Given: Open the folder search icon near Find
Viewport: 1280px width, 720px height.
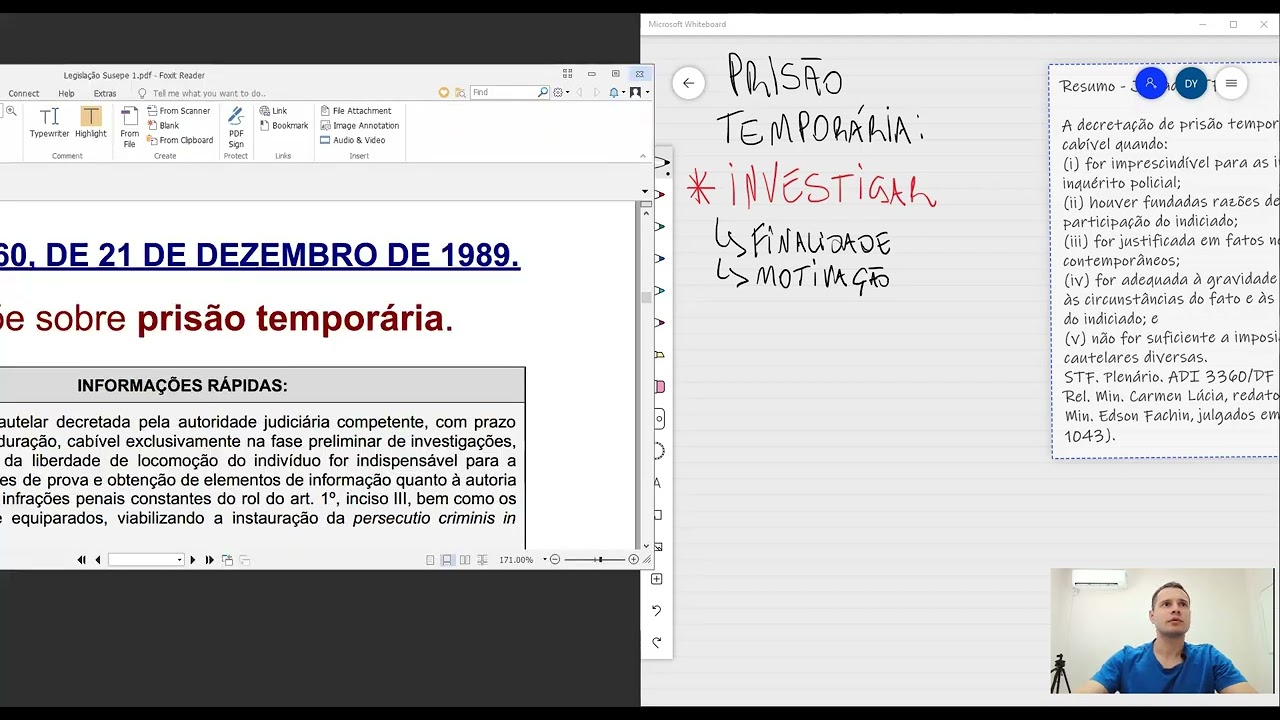Looking at the screenshot, I should tap(460, 92).
